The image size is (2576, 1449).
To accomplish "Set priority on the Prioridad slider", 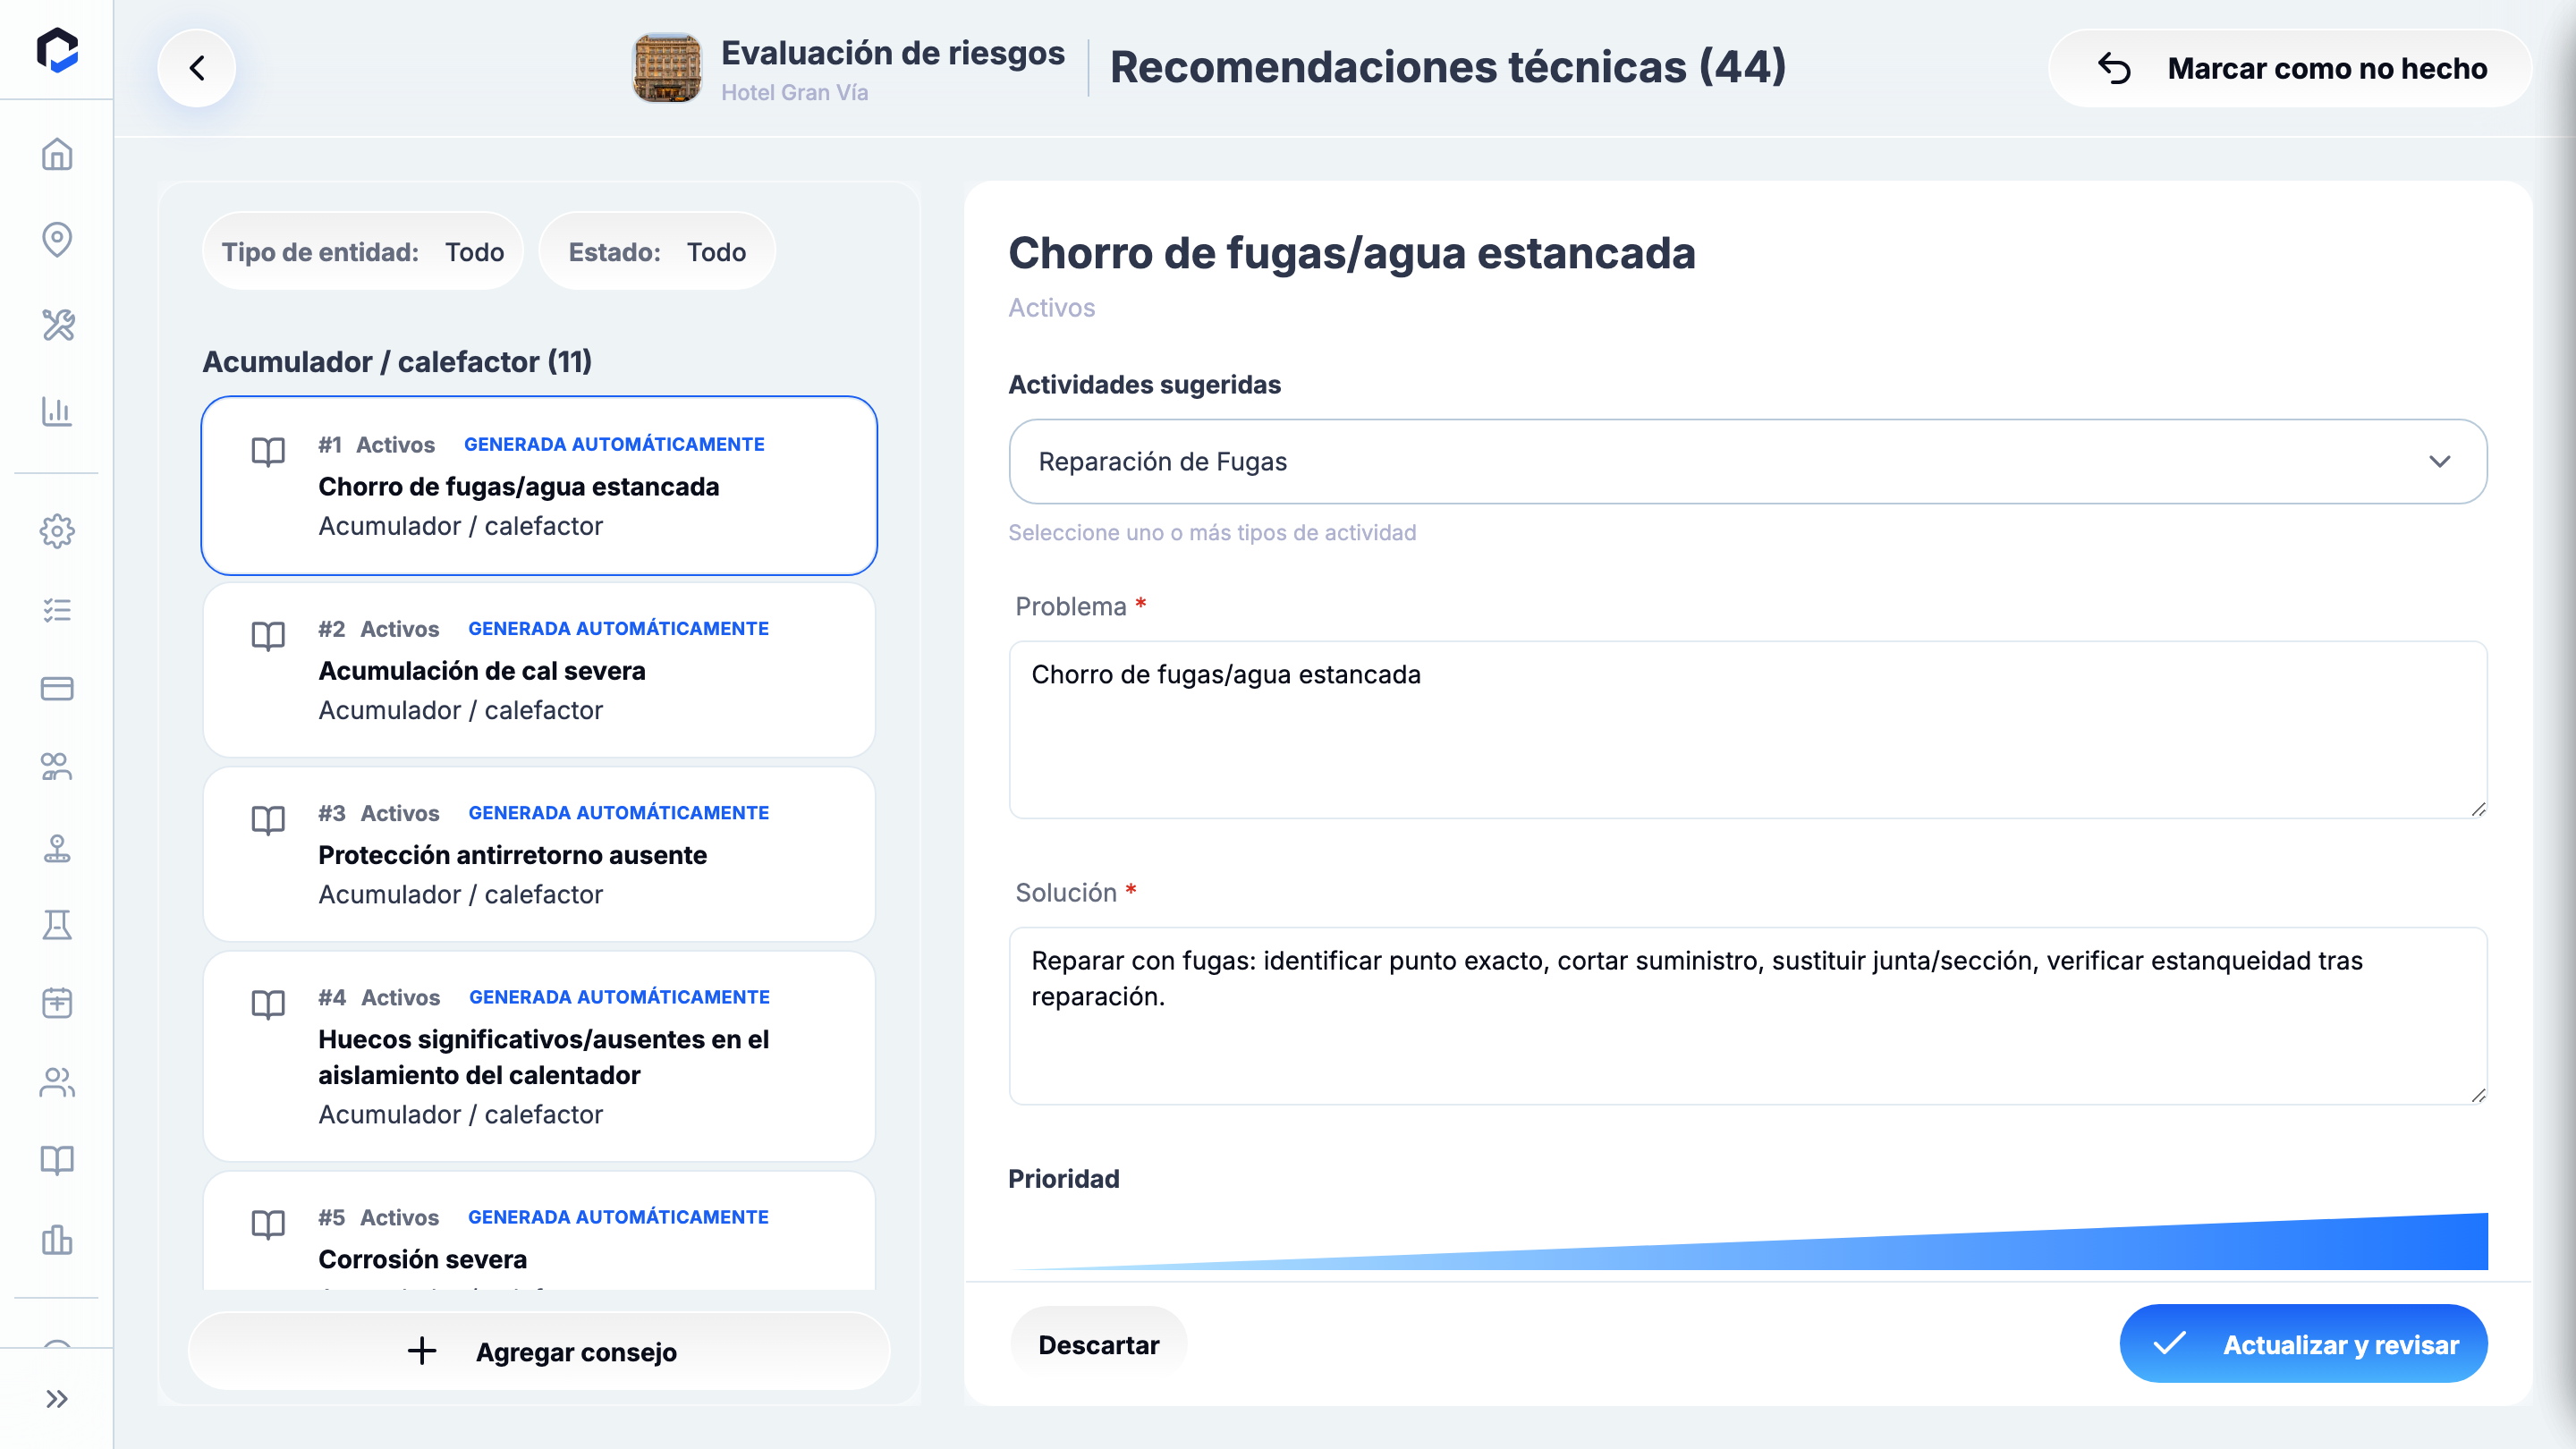I will pos(1748,1242).
